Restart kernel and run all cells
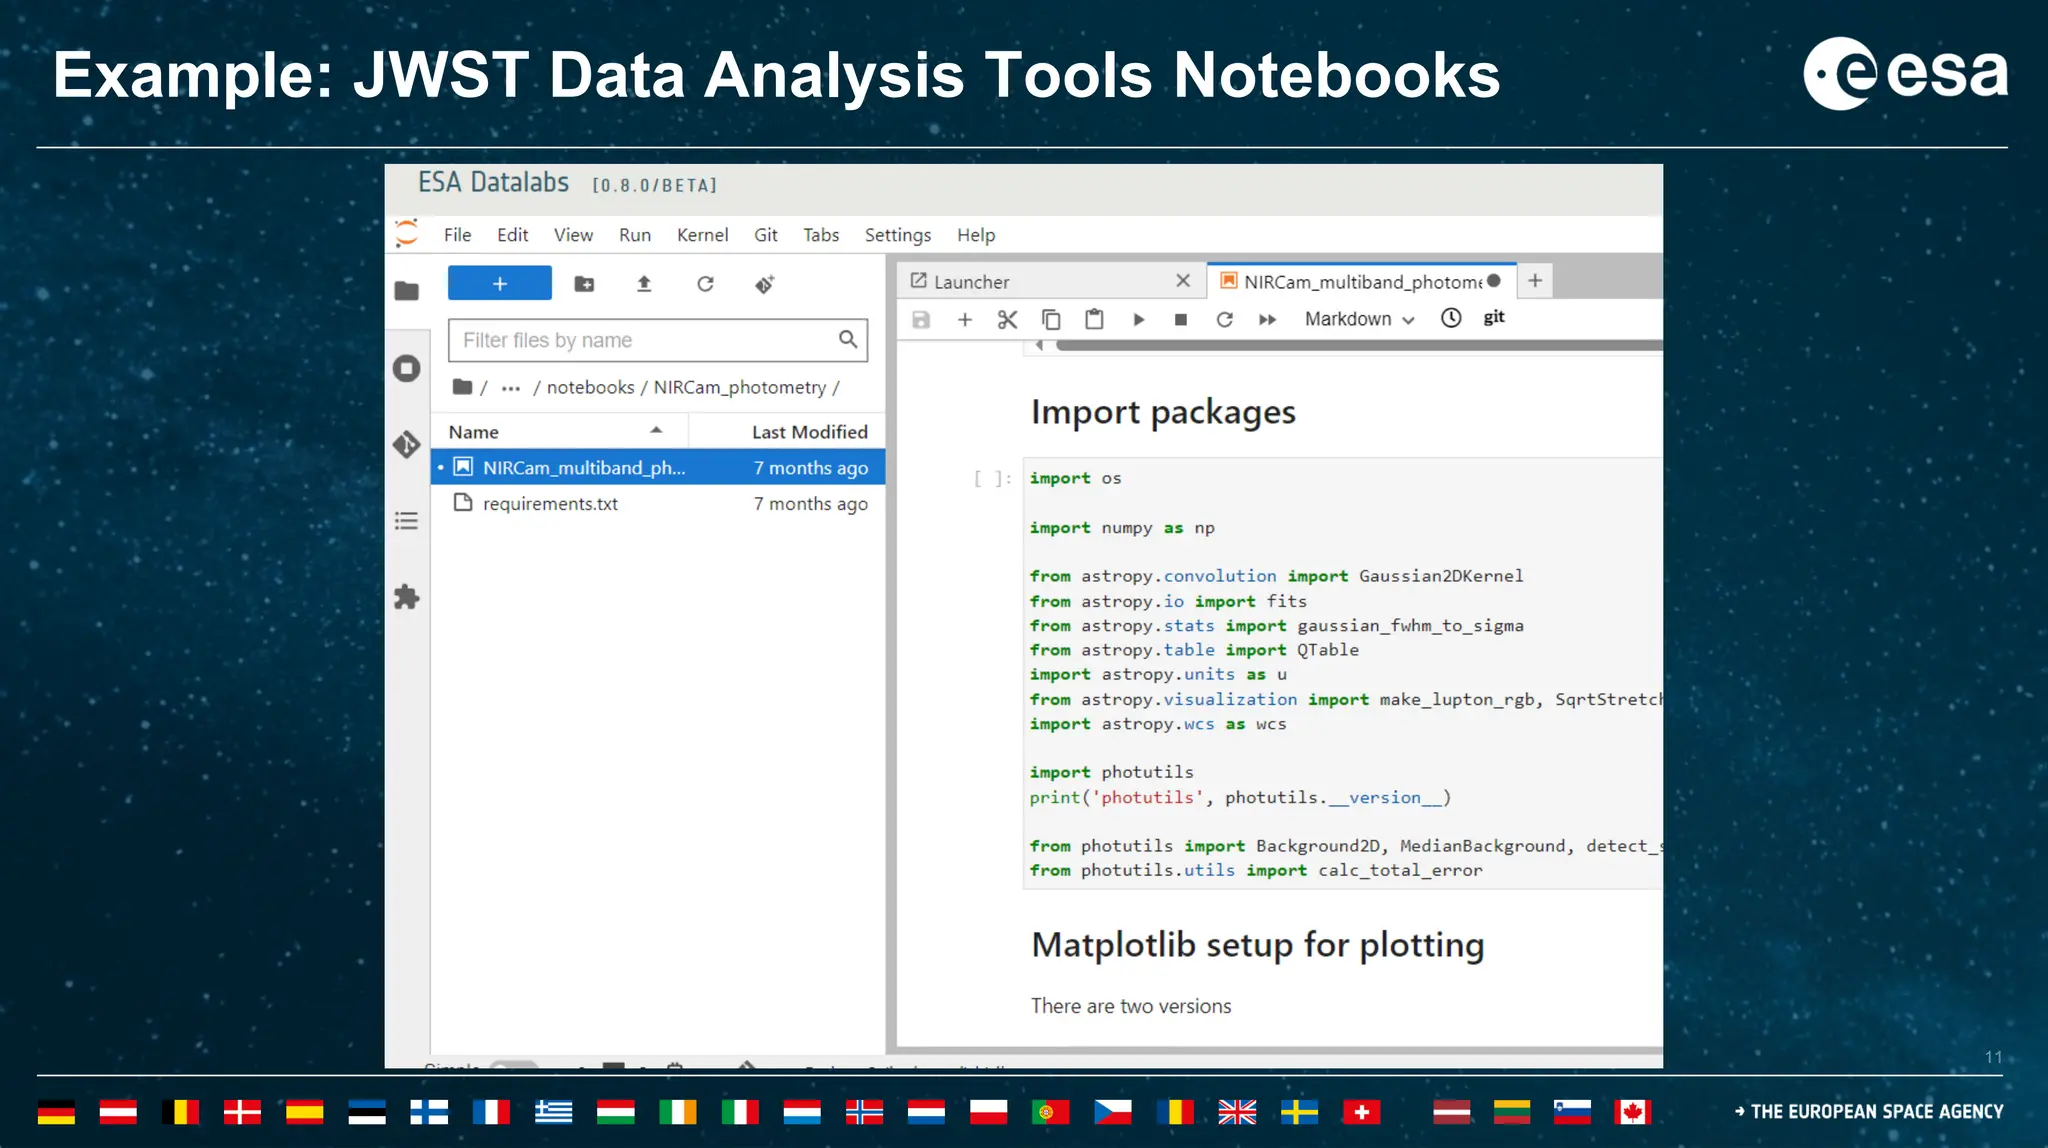 1268,319
